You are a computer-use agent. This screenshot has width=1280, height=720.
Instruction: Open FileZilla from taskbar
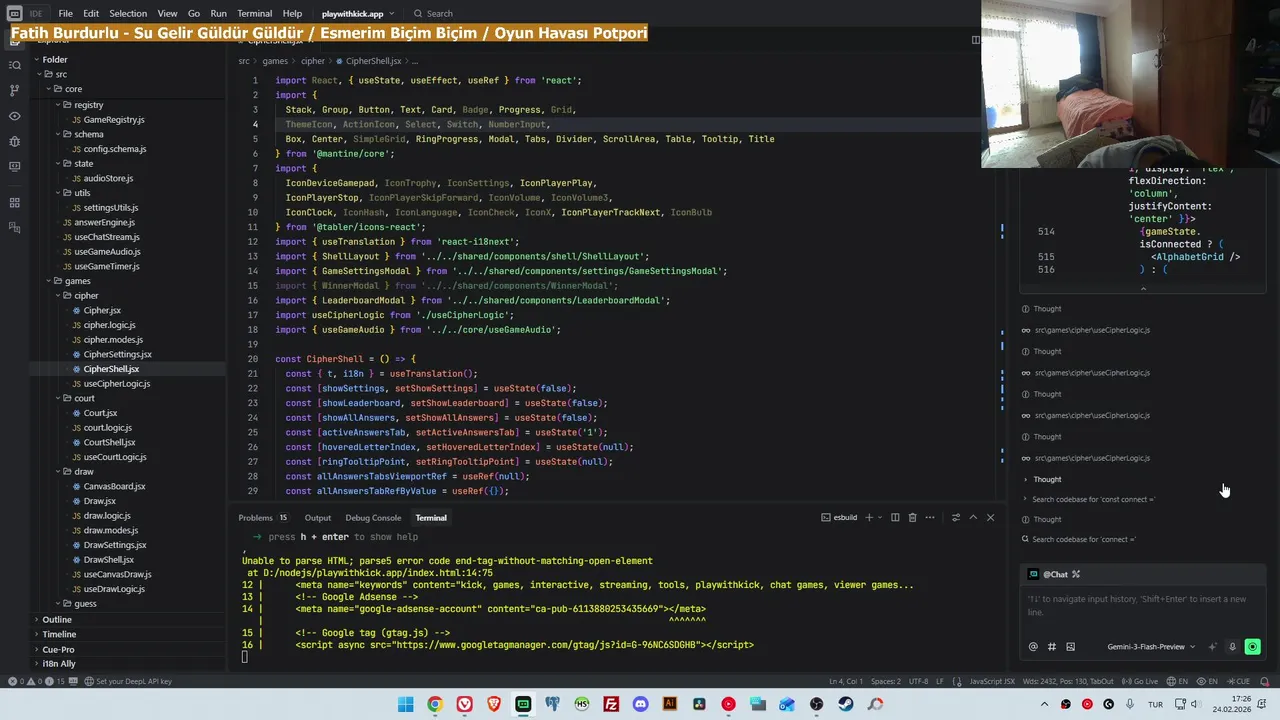[x=611, y=704]
